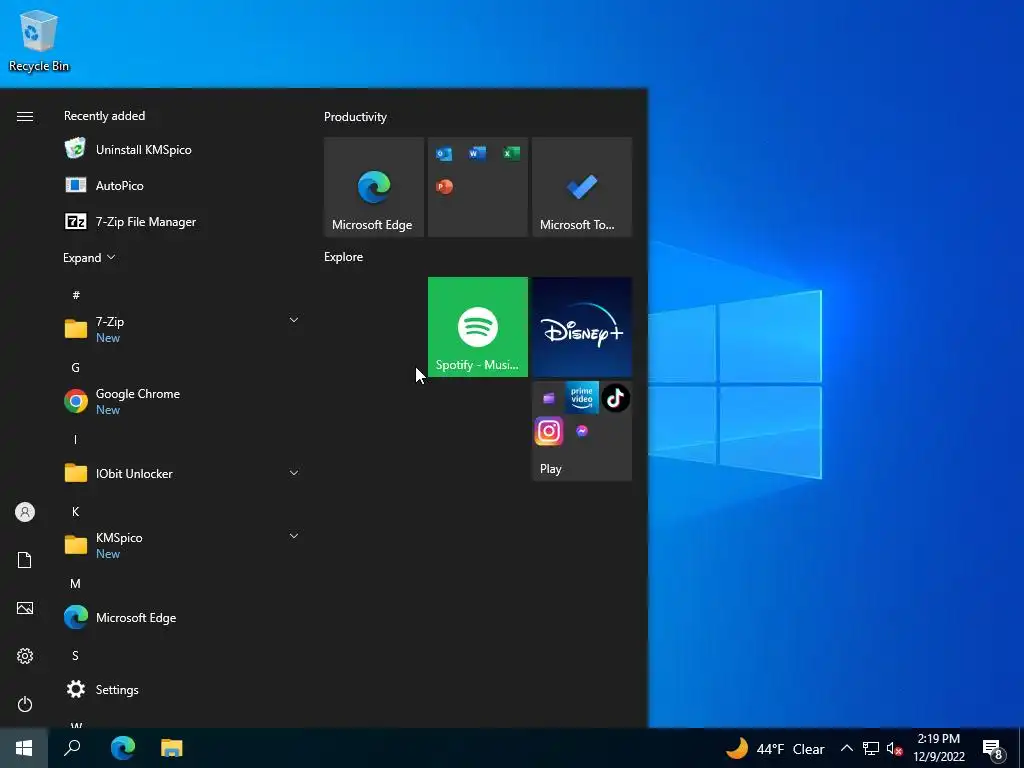Click the Windows Start button
1024x768 pixels.
pos(24,748)
